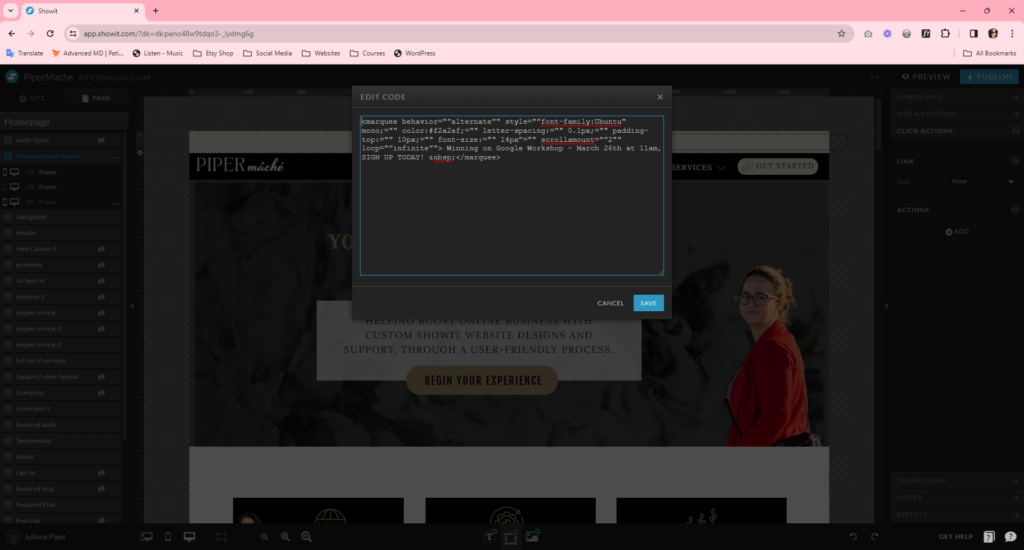Screen dimensions: 1024x550
Task: Show help for Actions setting
Action: click(1015, 210)
